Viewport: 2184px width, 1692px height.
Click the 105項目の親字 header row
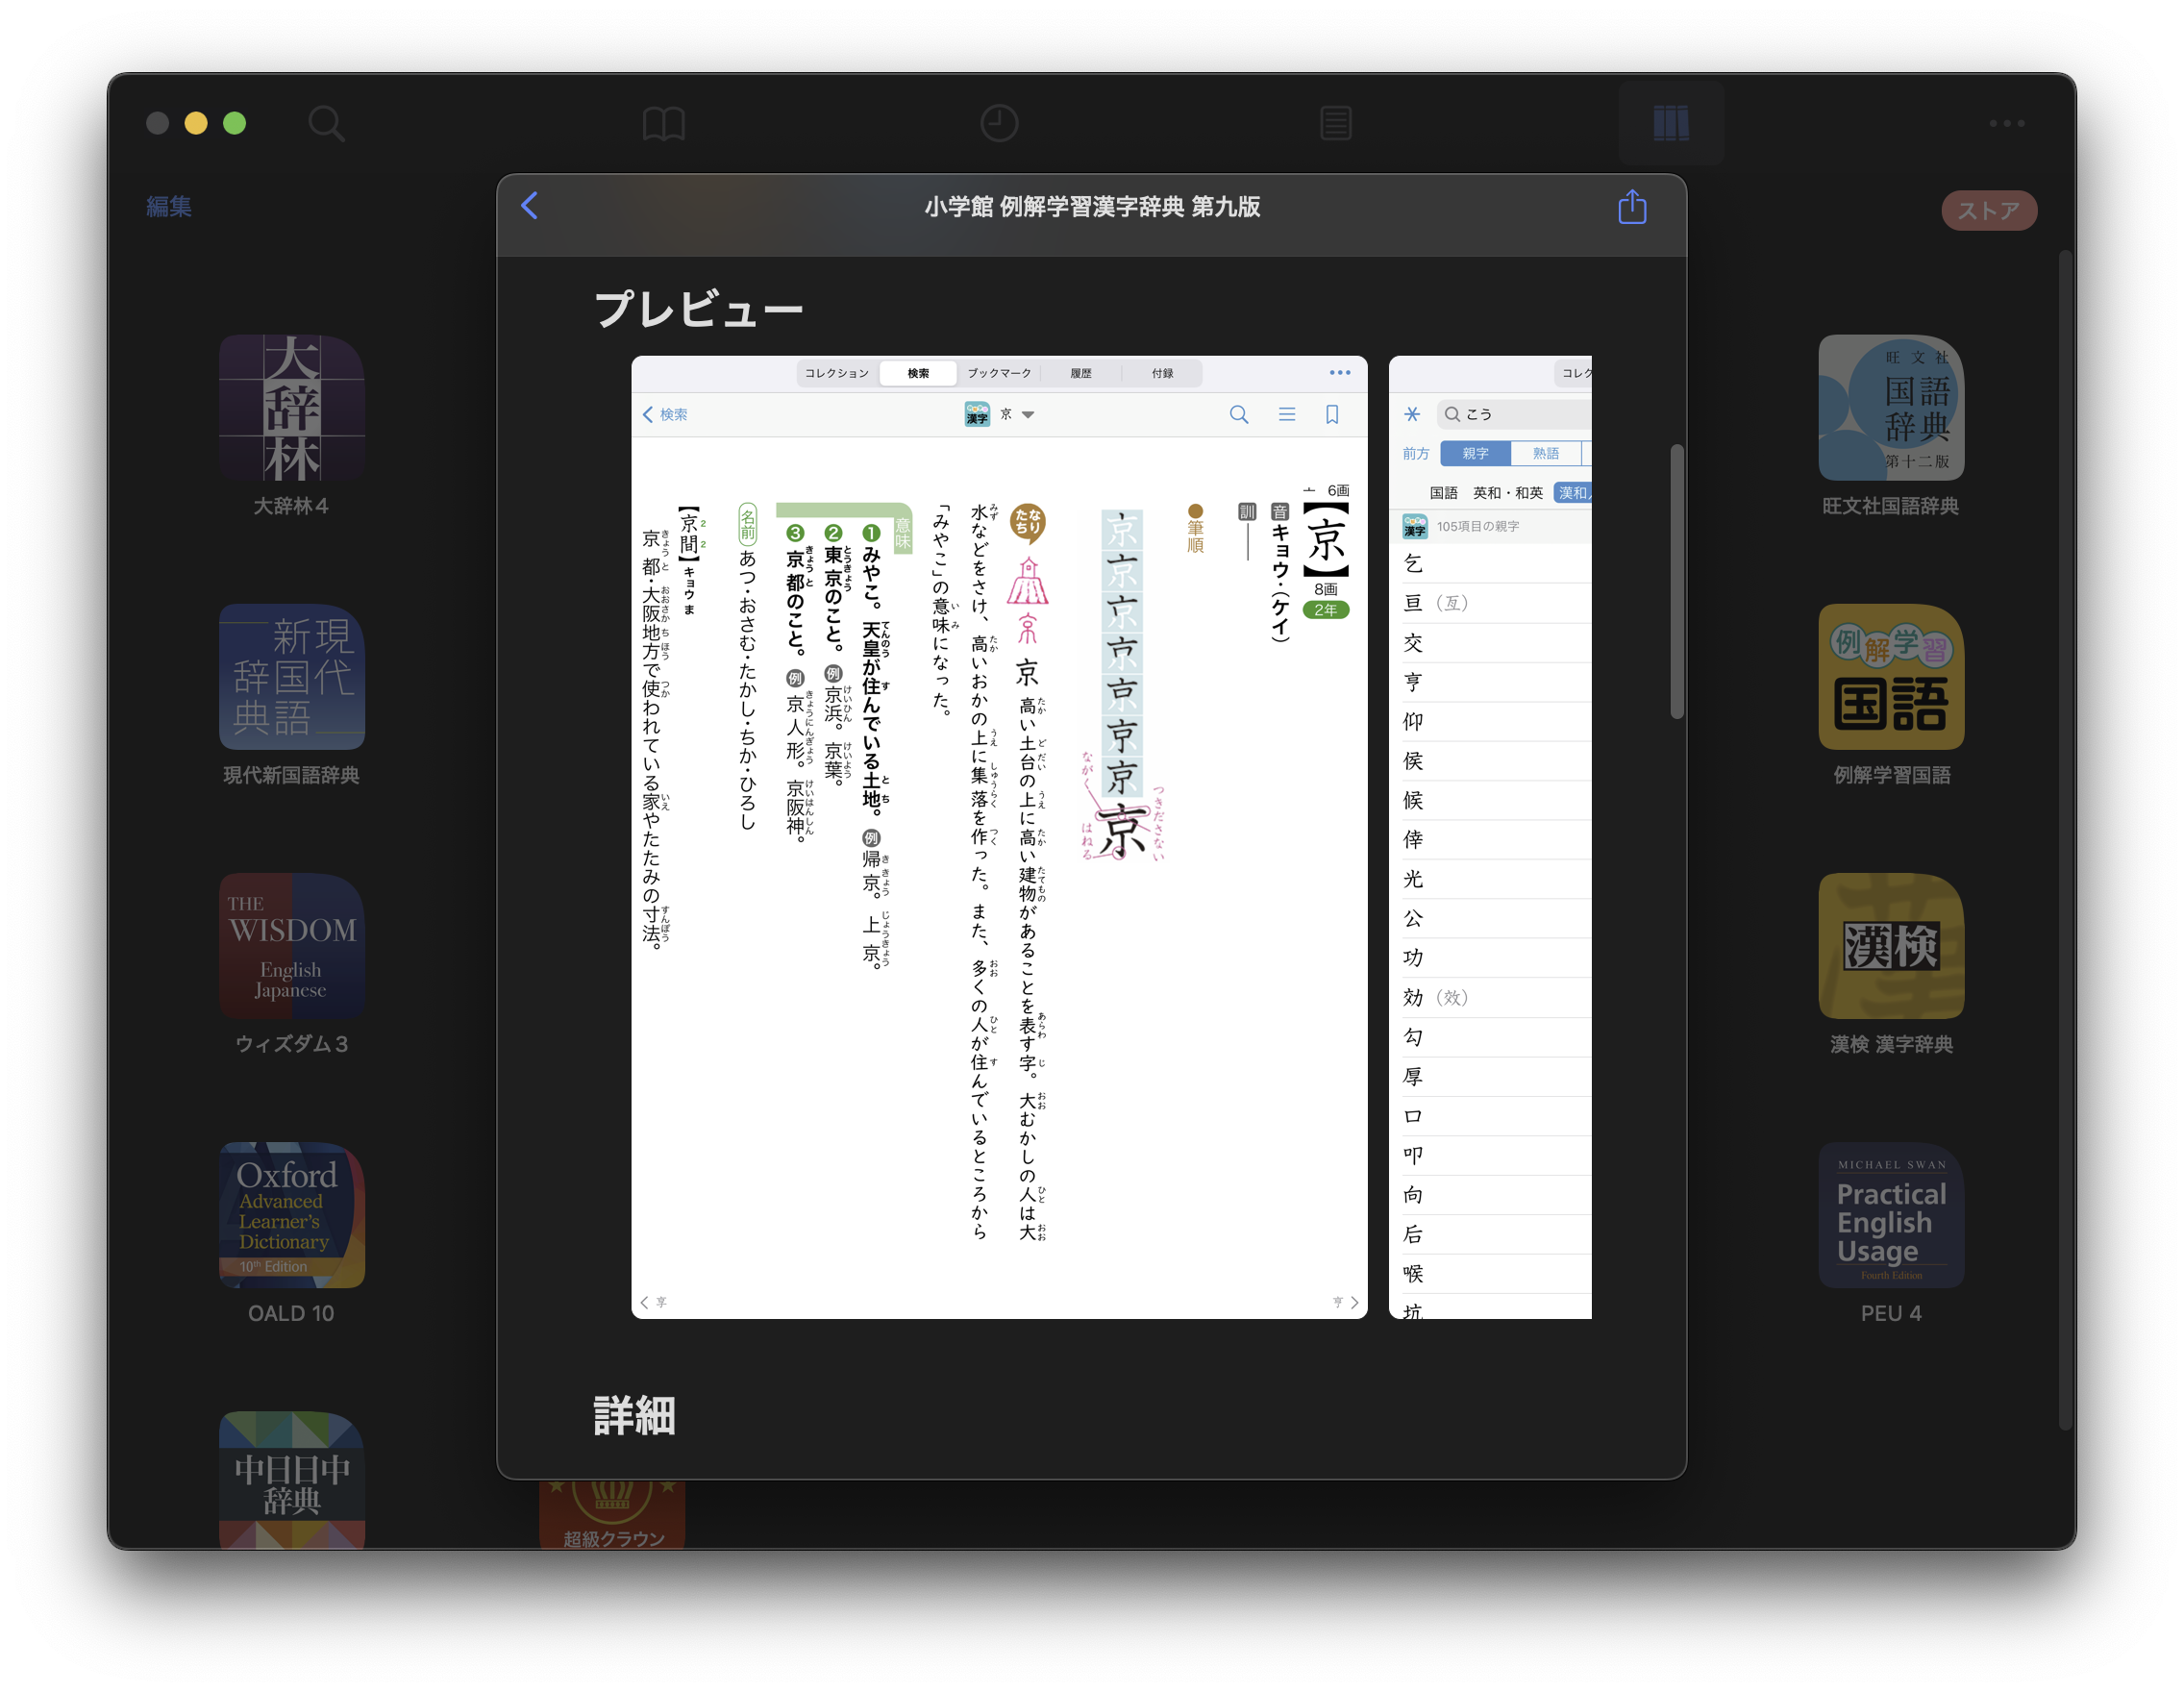pos(1490,526)
